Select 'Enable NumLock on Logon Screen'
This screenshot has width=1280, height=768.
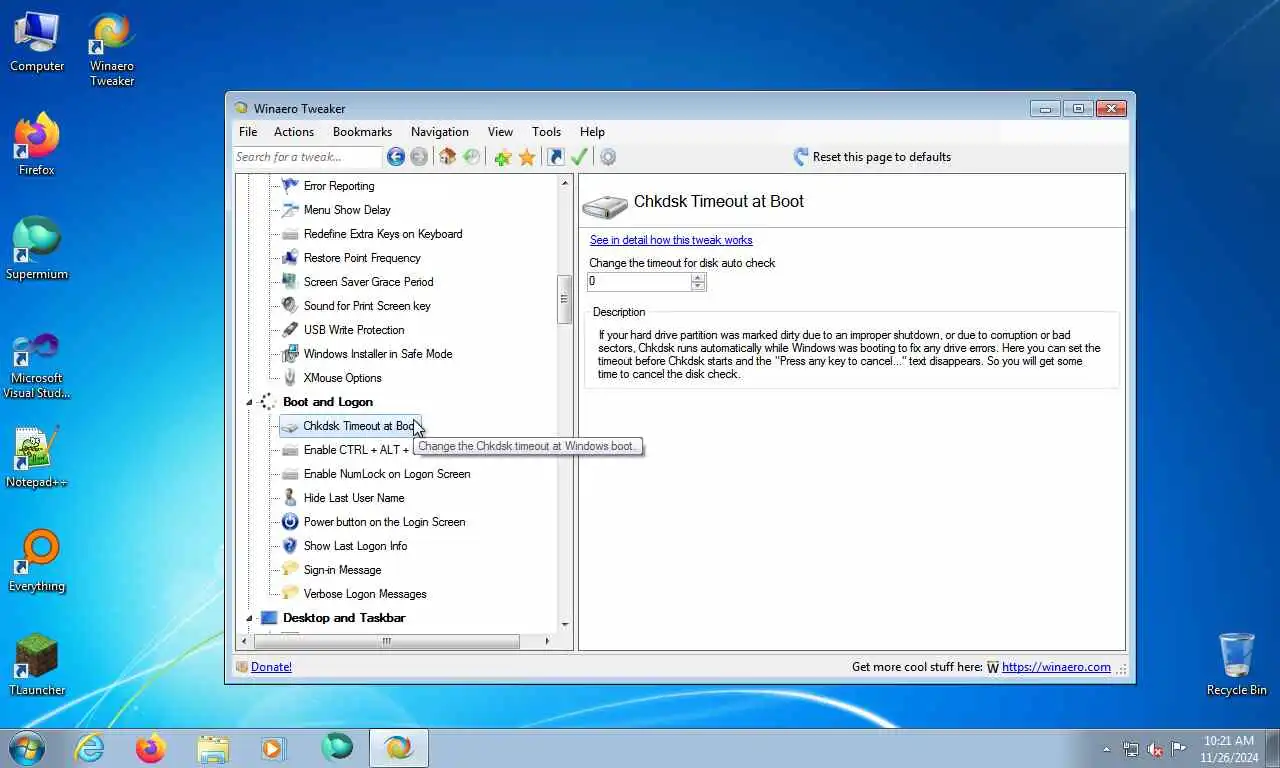(387, 474)
